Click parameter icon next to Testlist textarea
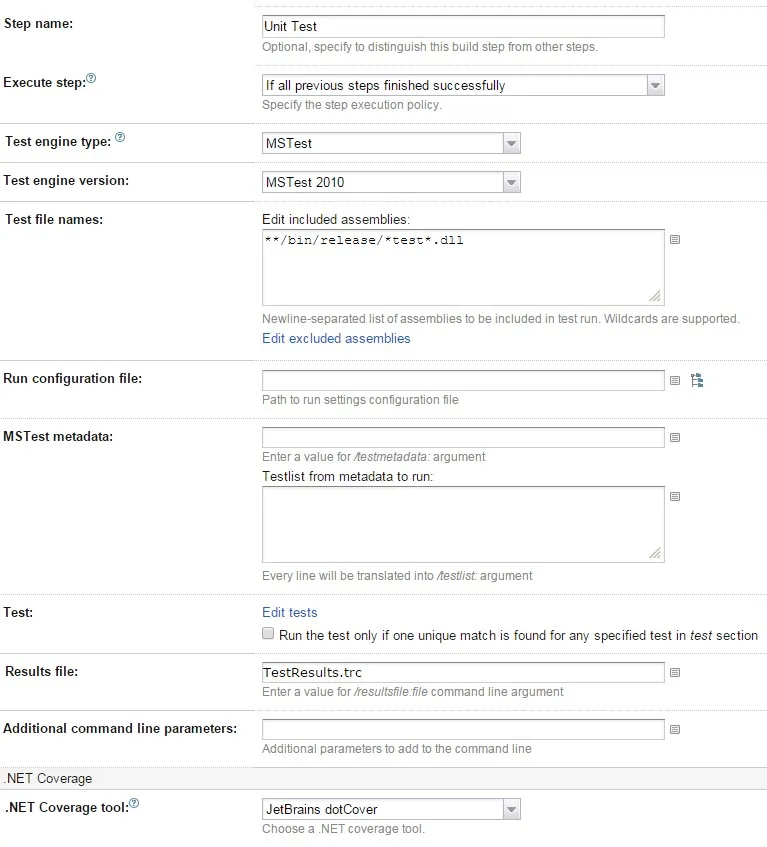Image resolution: width=767 pixels, height=847 pixels. (x=675, y=496)
